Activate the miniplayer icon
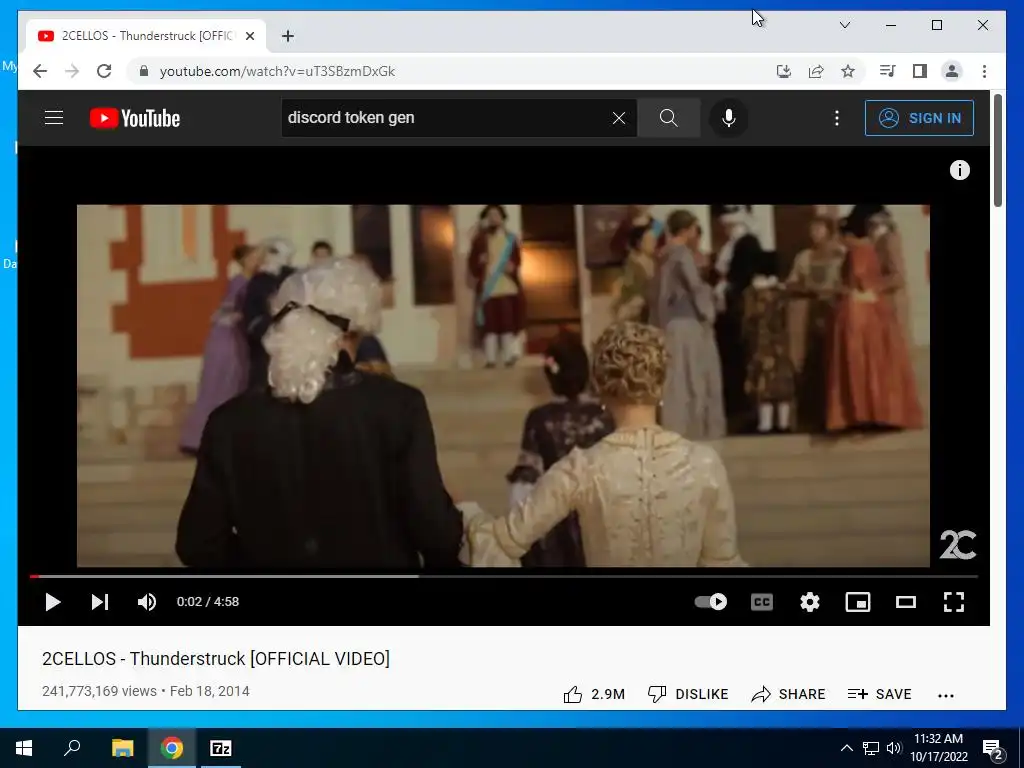This screenshot has height=768, width=1024. click(857, 601)
